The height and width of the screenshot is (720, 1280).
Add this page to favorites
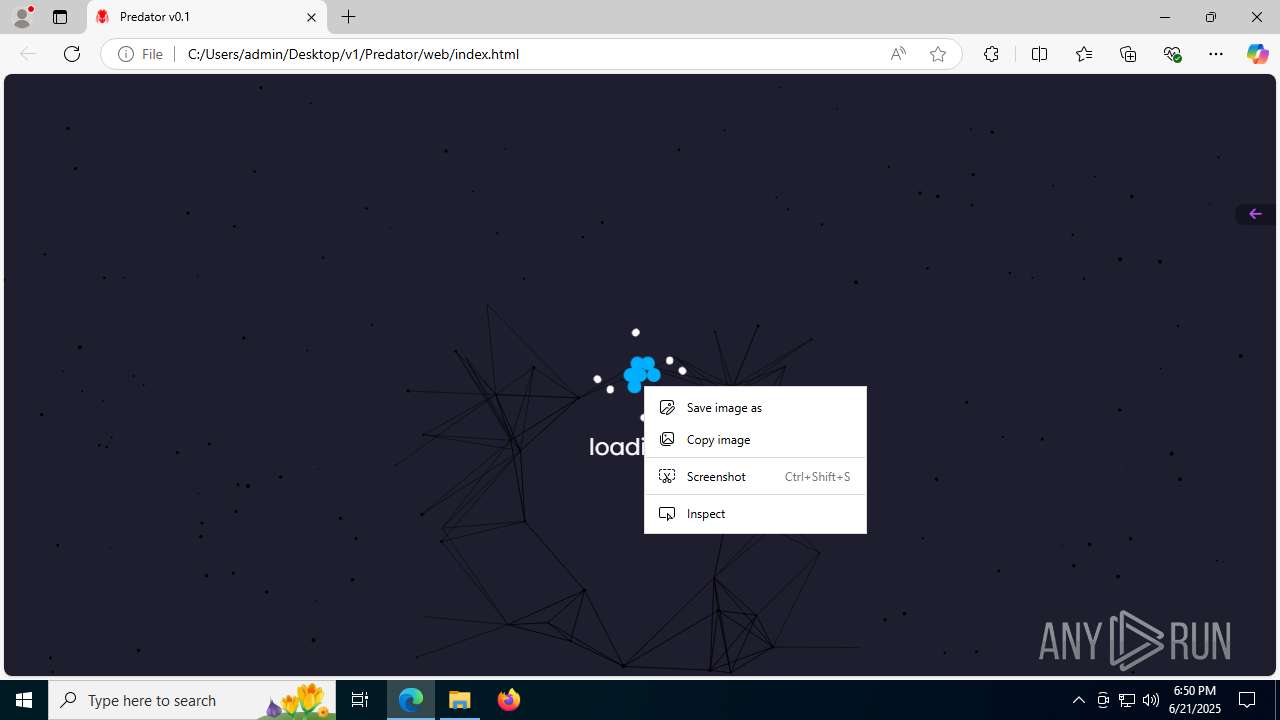(x=937, y=54)
